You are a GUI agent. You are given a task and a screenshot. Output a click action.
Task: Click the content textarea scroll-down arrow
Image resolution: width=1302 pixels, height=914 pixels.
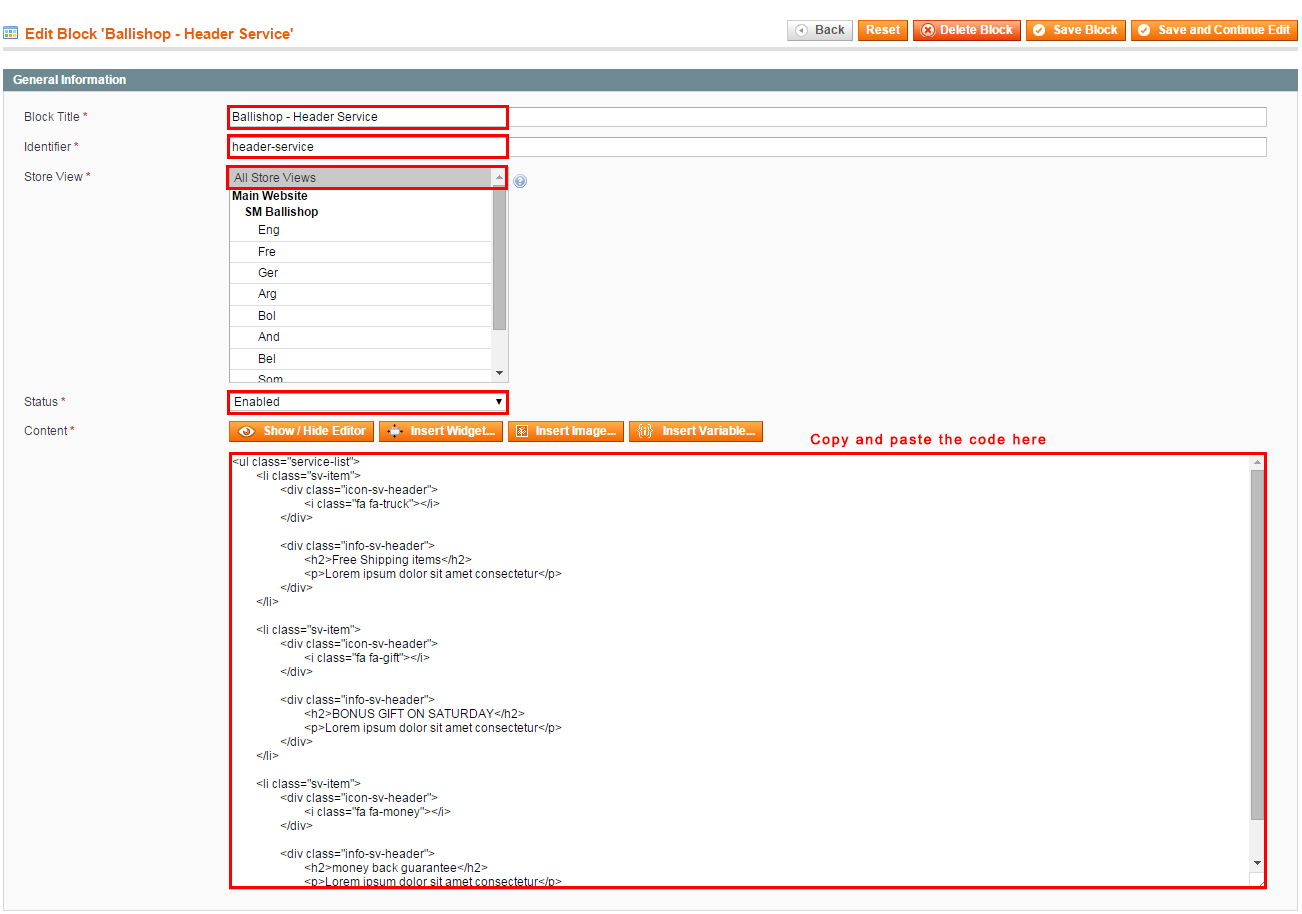coord(1258,863)
